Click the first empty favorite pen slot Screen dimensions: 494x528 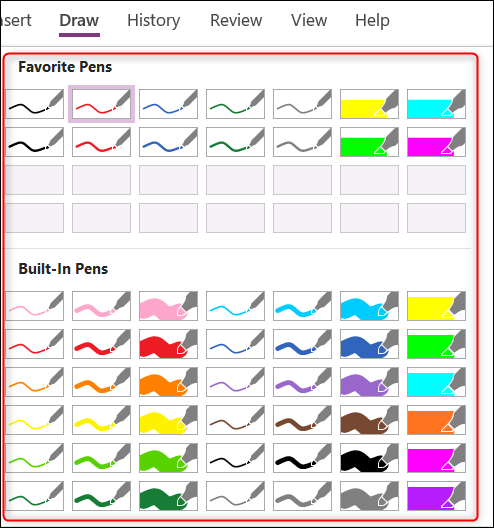[x=34, y=180]
